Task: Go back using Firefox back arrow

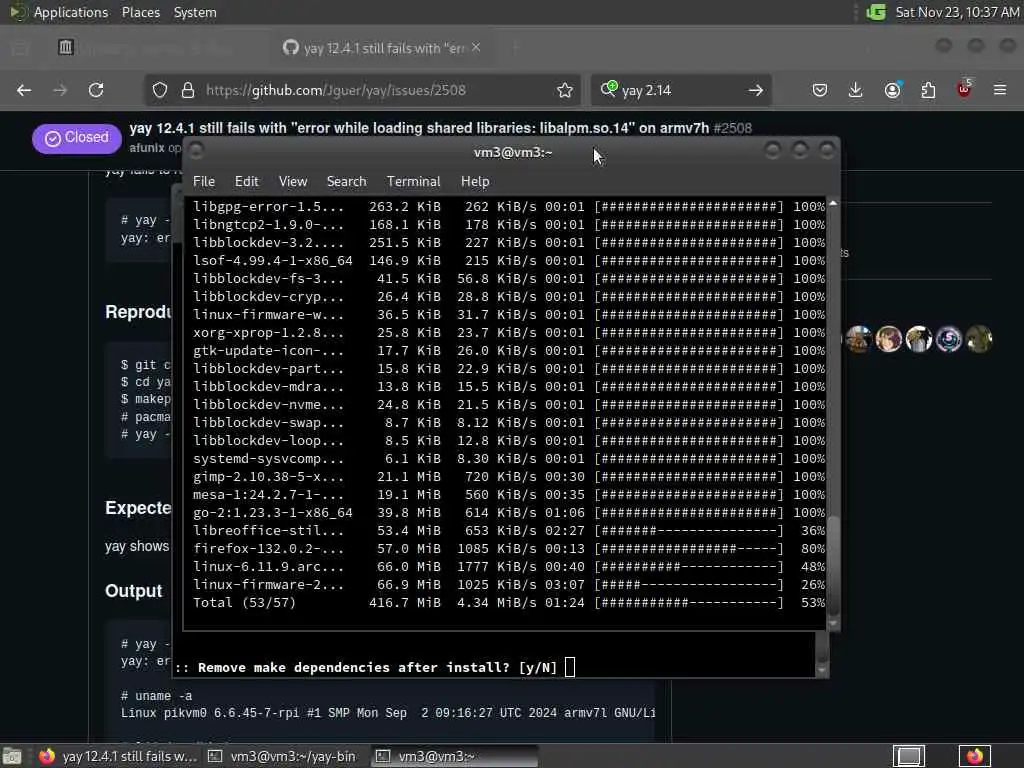Action: tap(24, 90)
